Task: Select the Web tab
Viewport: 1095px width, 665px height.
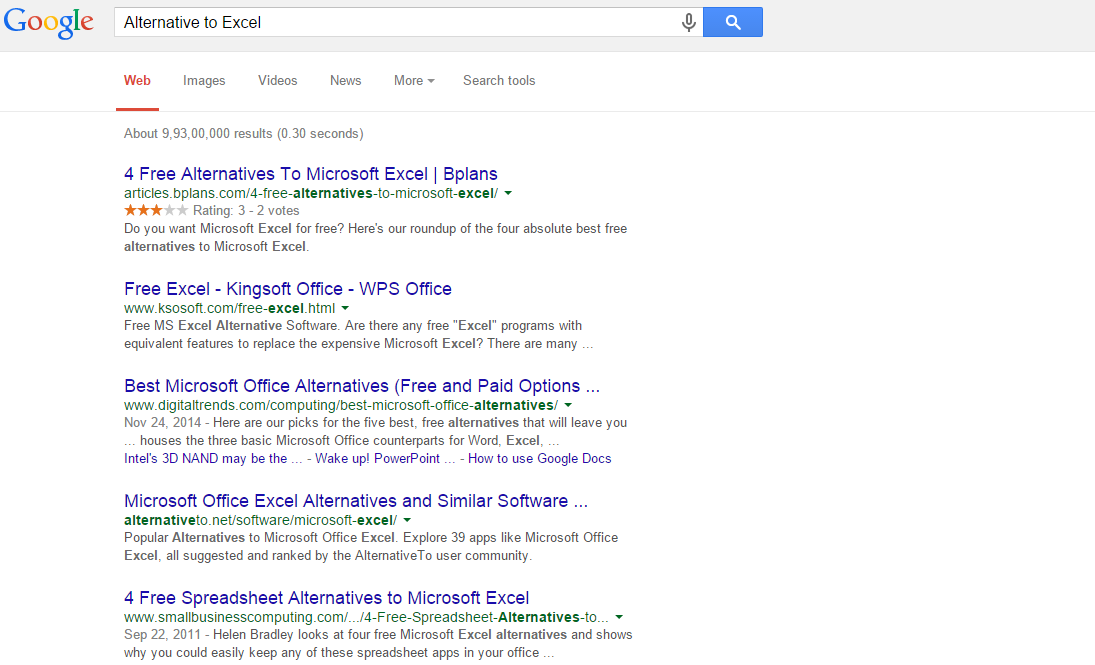Action: coord(137,80)
